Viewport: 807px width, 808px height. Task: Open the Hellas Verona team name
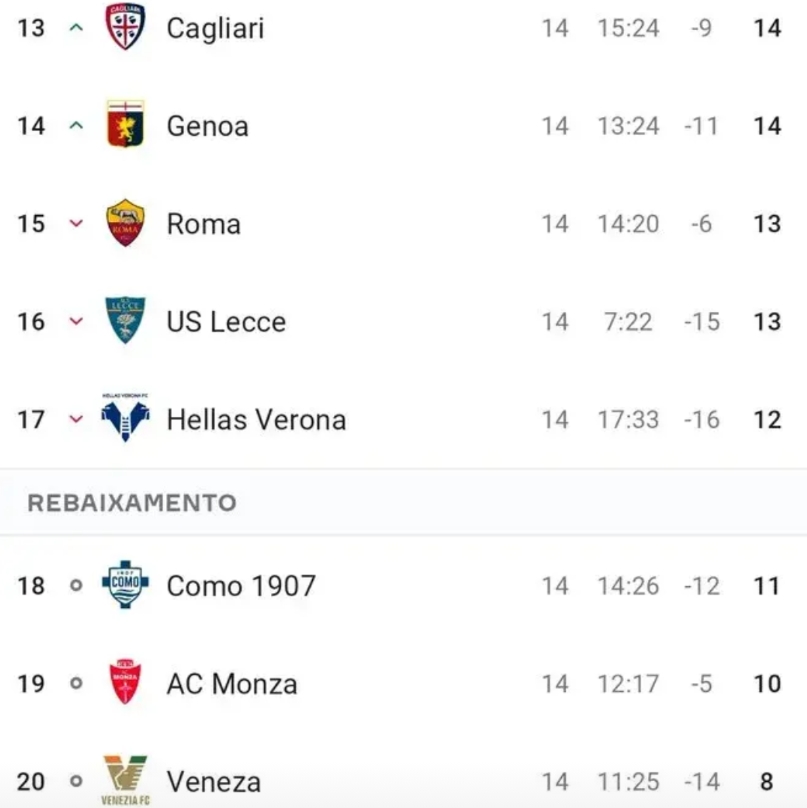click(x=256, y=419)
